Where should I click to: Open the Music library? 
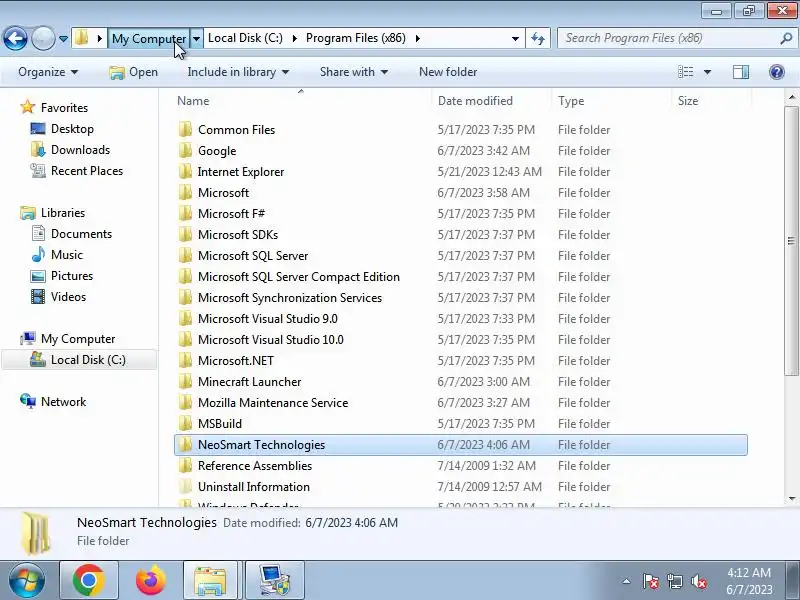pyautogui.click(x=66, y=255)
